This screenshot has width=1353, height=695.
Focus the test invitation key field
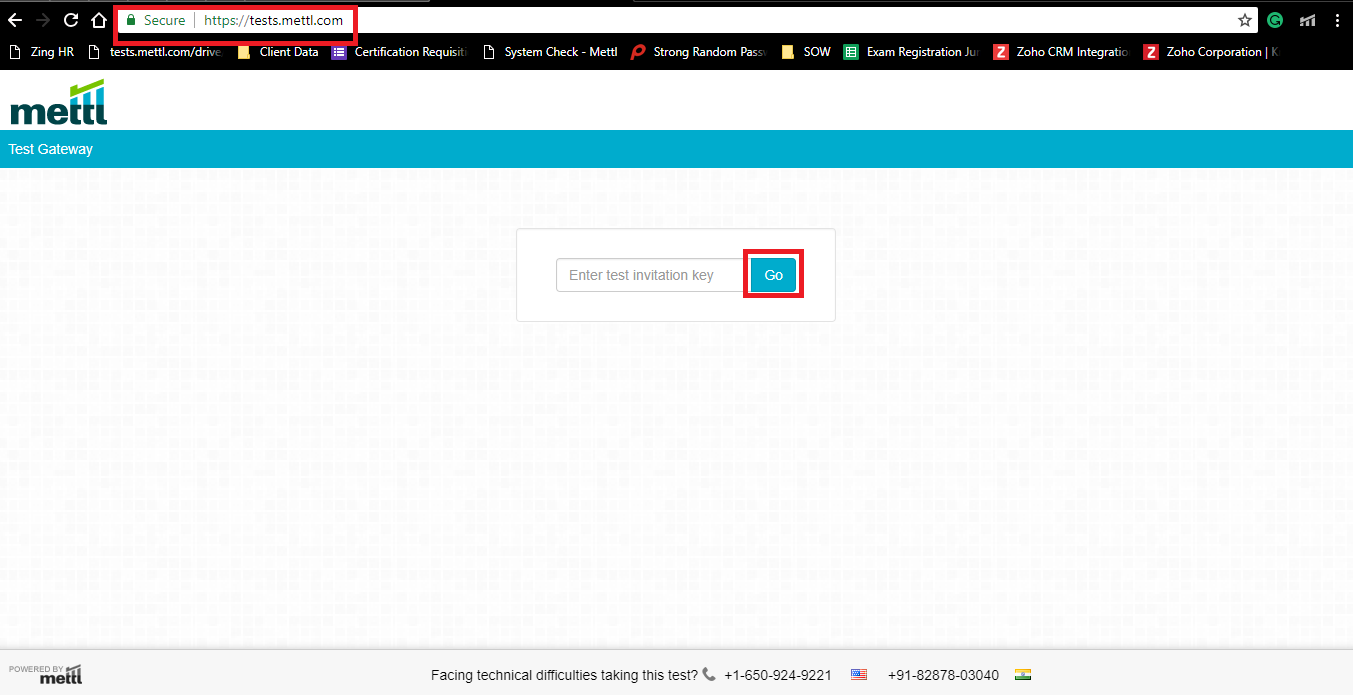pyautogui.click(x=651, y=275)
